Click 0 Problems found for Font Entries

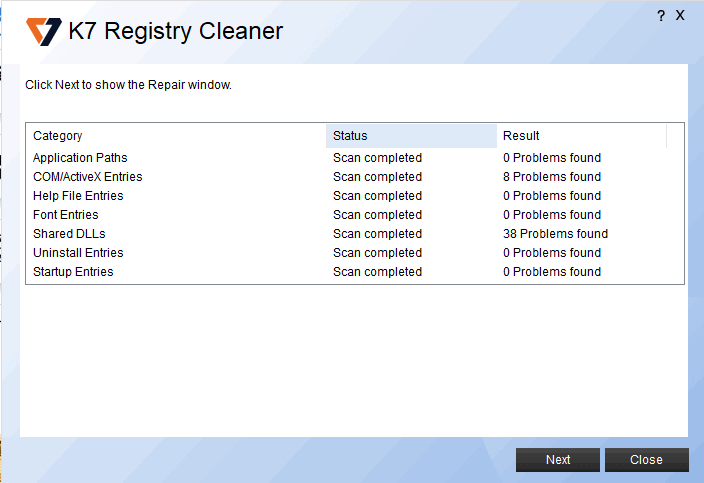[x=552, y=215]
